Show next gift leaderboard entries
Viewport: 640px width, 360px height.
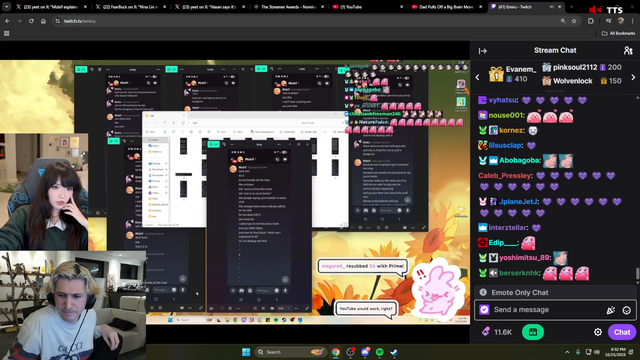[x=633, y=77]
